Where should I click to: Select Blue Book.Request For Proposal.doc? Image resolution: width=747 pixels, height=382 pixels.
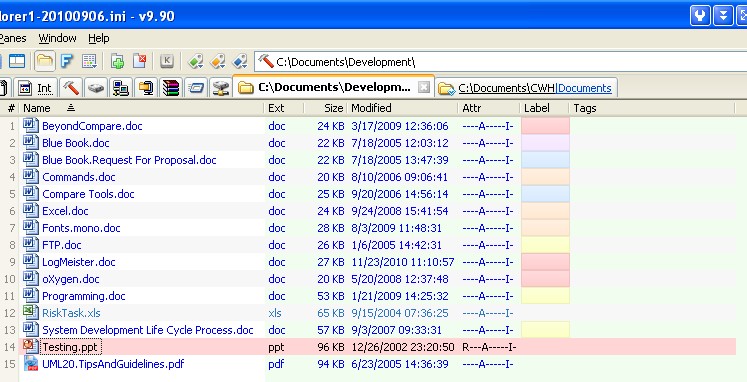point(129,161)
